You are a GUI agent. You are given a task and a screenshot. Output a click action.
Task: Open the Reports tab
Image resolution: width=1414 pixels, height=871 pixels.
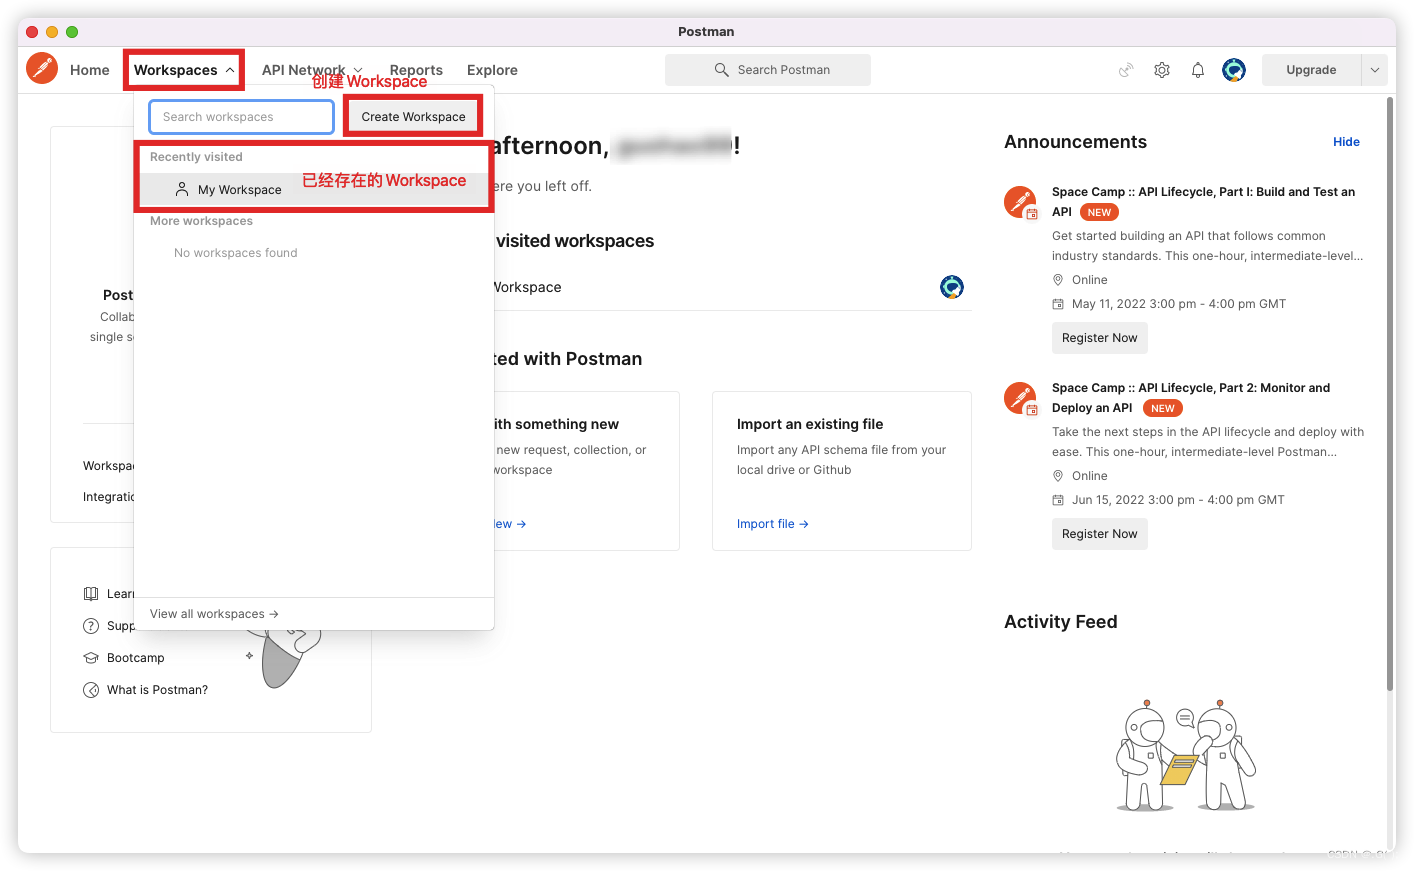point(416,70)
